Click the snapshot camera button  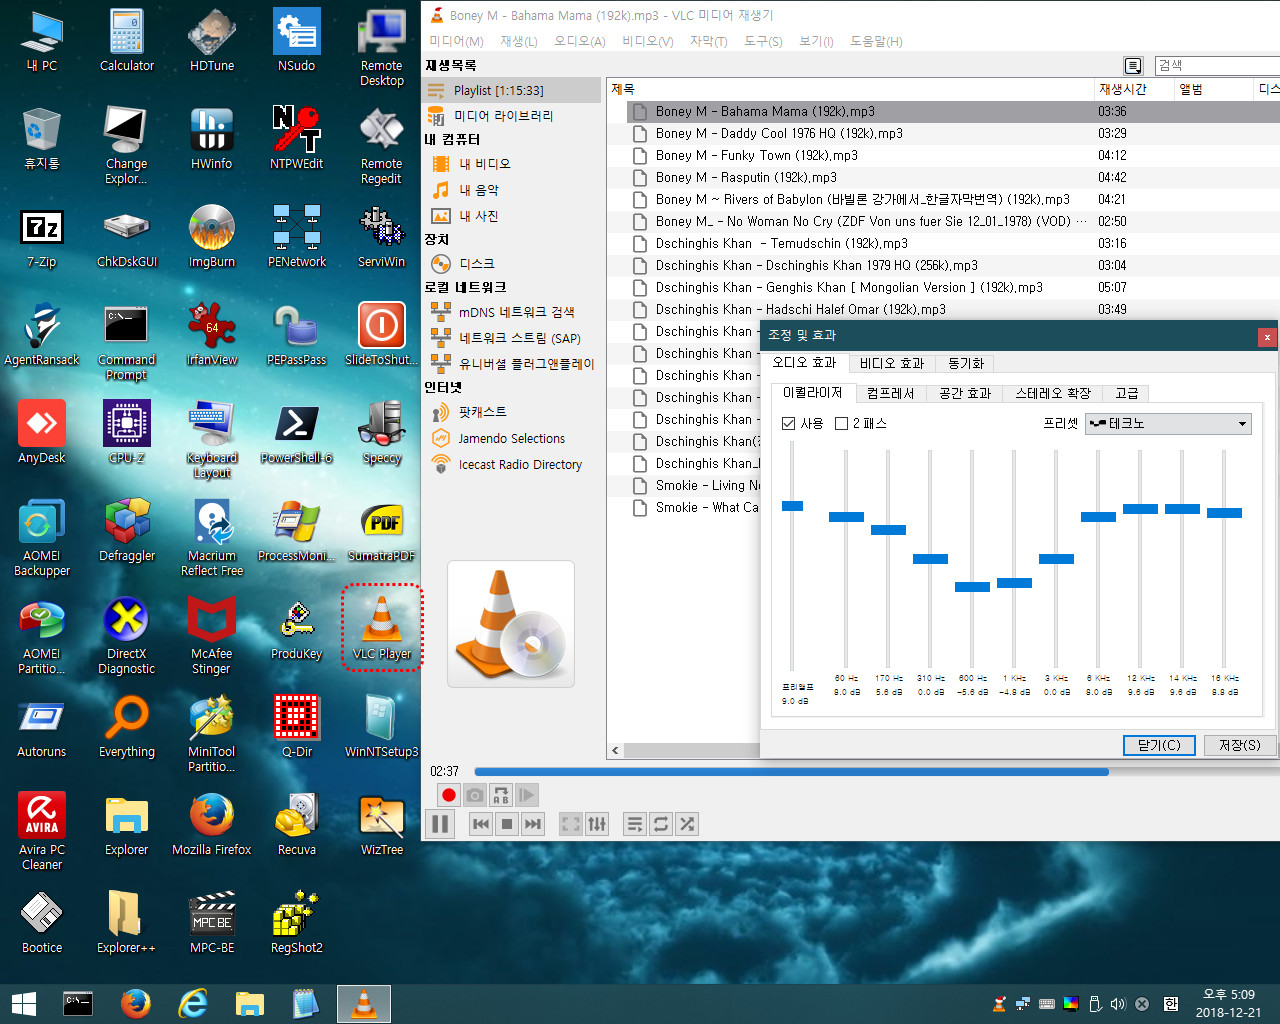click(x=475, y=795)
